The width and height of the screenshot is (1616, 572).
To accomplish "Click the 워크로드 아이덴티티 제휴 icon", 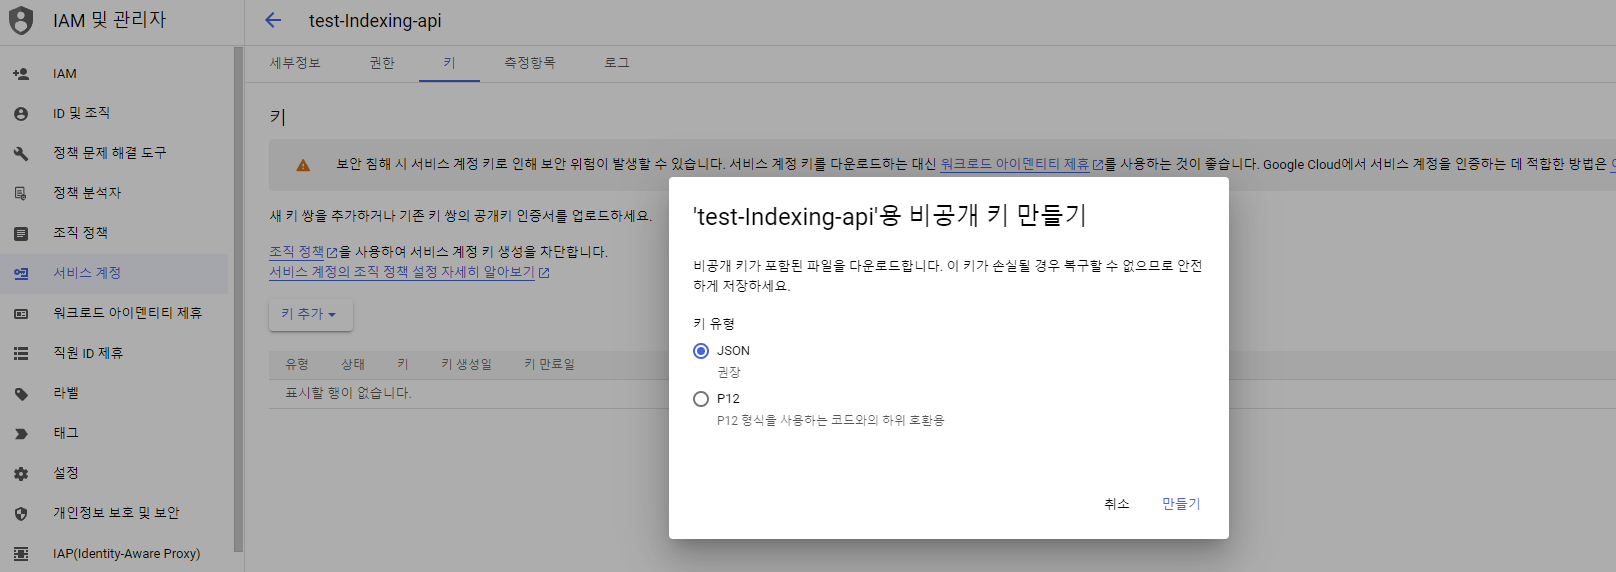I will point(21,314).
